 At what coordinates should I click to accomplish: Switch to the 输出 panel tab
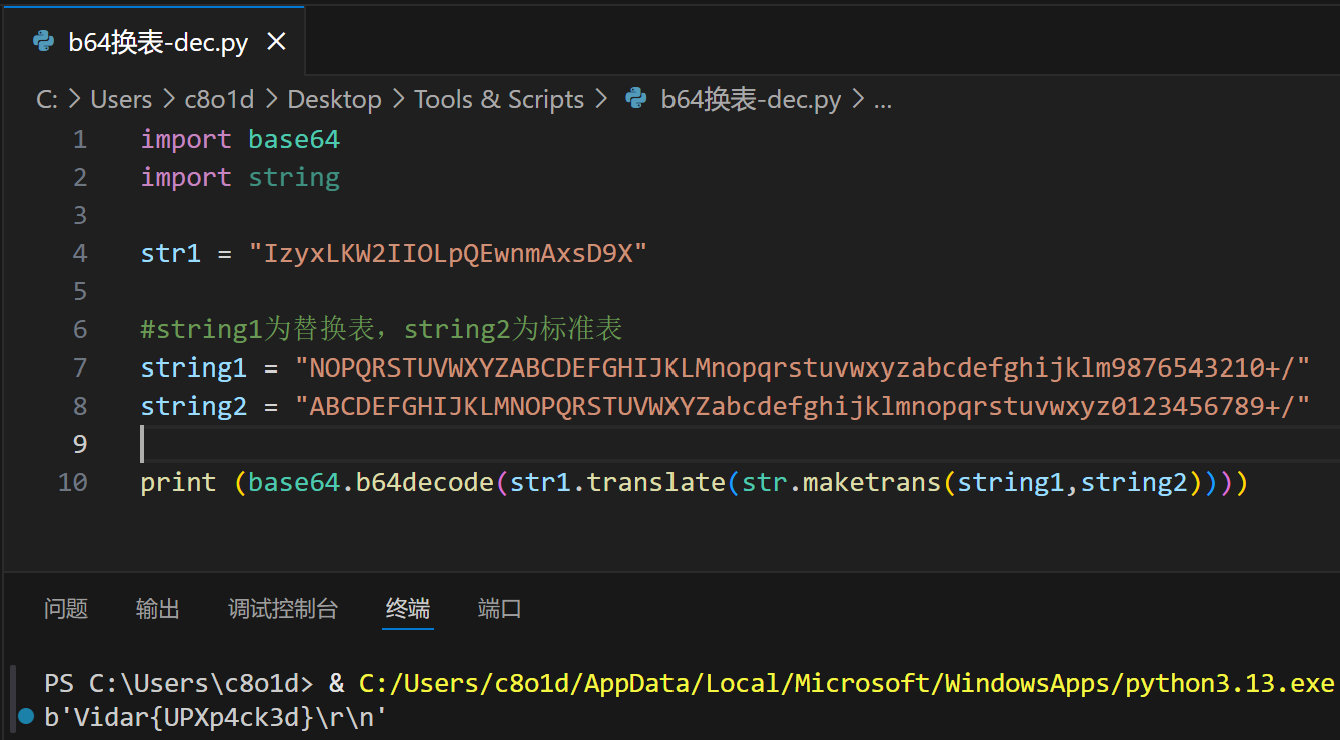click(x=158, y=608)
